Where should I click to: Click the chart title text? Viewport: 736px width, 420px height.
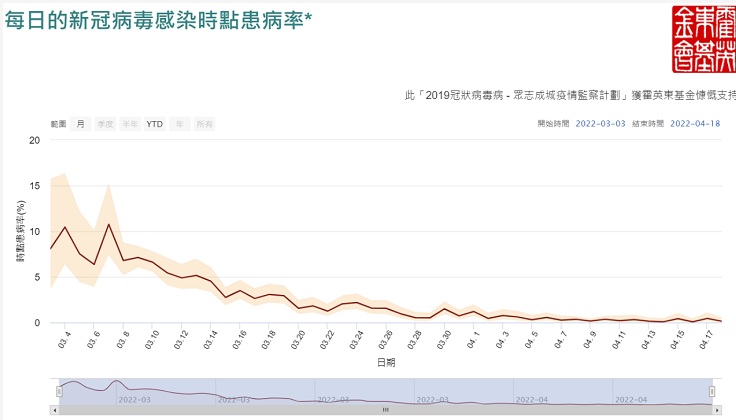point(158,22)
